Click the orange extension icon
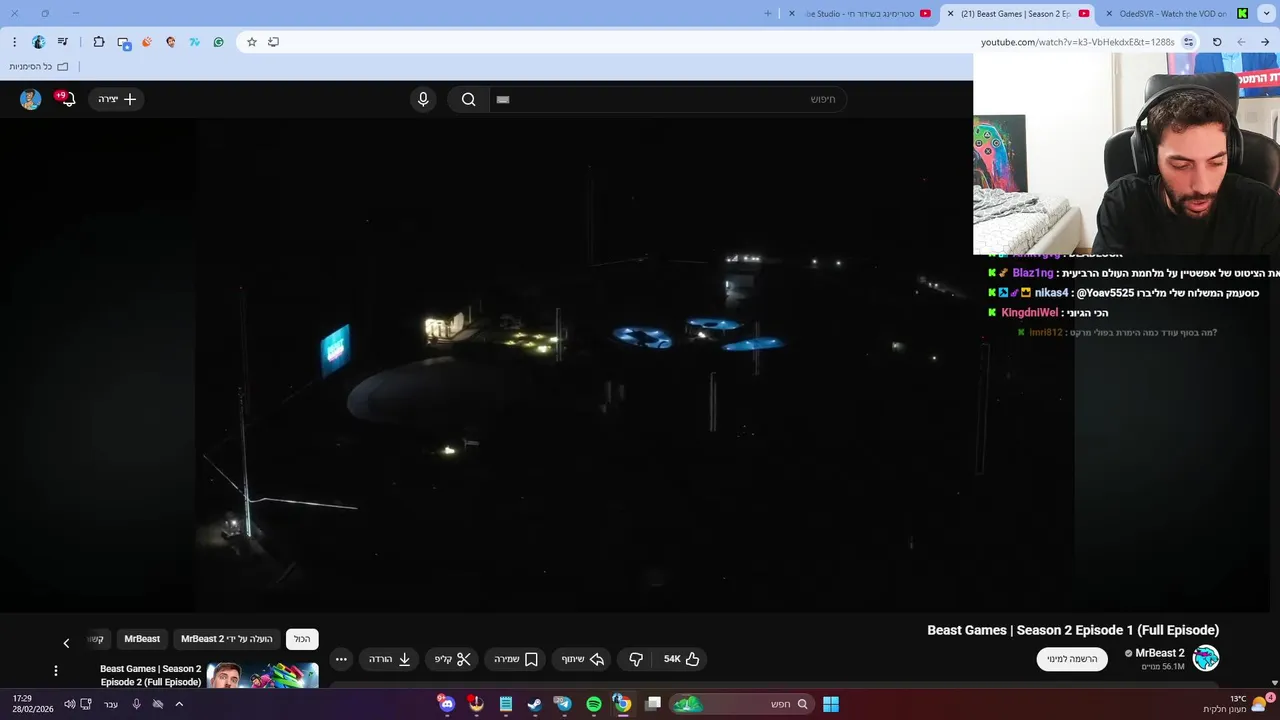 point(147,42)
